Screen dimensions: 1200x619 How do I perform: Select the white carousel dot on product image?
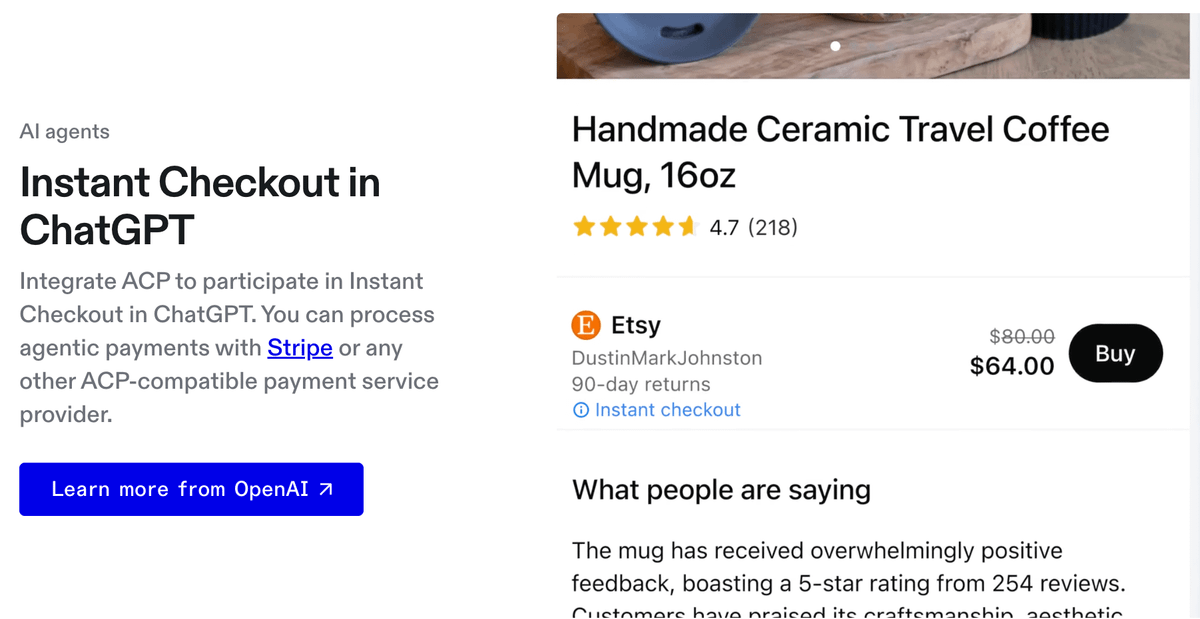coord(836,46)
